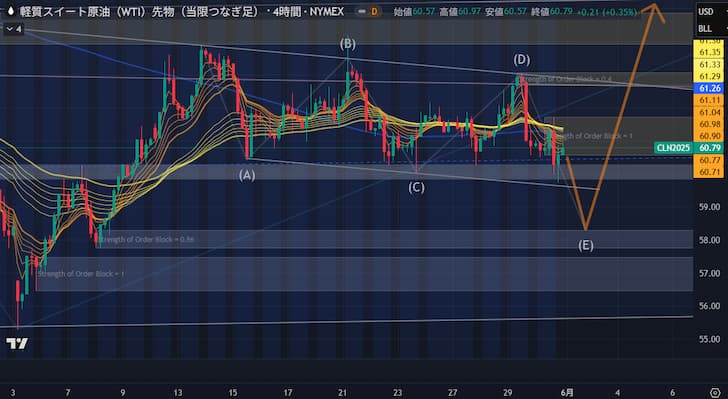Select the (D) wave label on chart
The width and height of the screenshot is (728, 399).
(x=521, y=59)
